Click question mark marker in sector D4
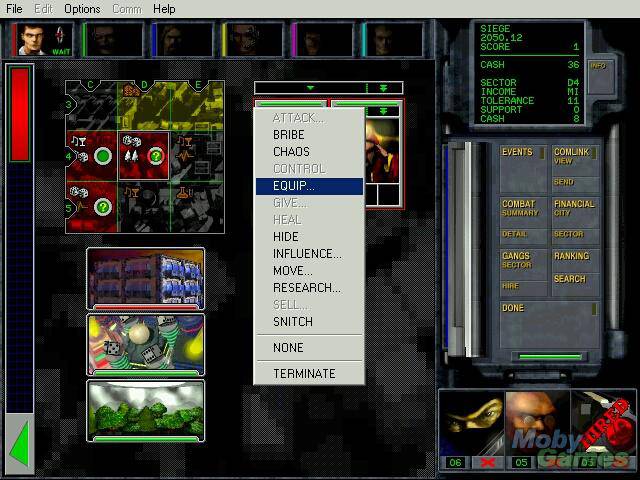 [x=156, y=156]
